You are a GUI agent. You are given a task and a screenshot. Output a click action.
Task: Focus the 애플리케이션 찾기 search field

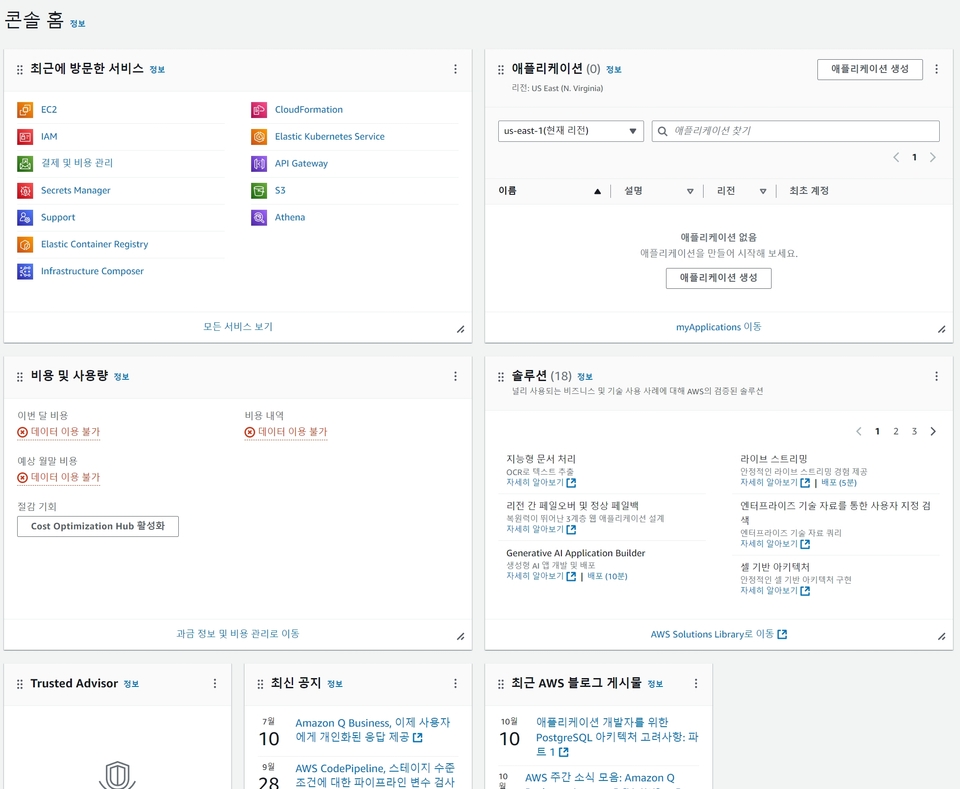coord(795,131)
